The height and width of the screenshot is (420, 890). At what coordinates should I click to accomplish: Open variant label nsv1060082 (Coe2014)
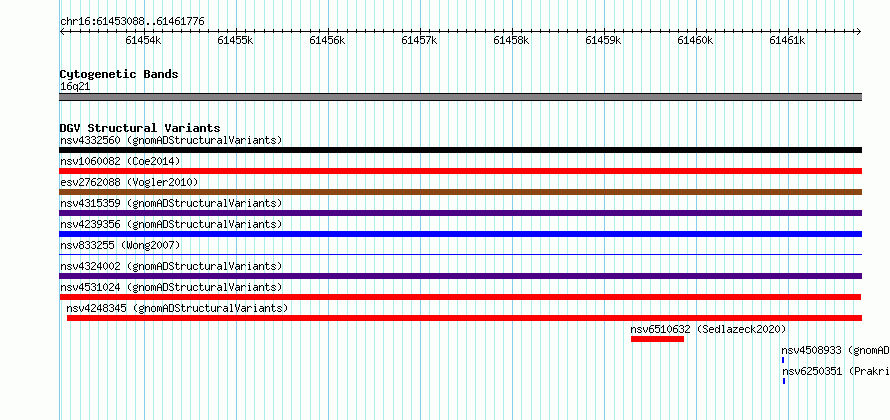tap(120, 161)
